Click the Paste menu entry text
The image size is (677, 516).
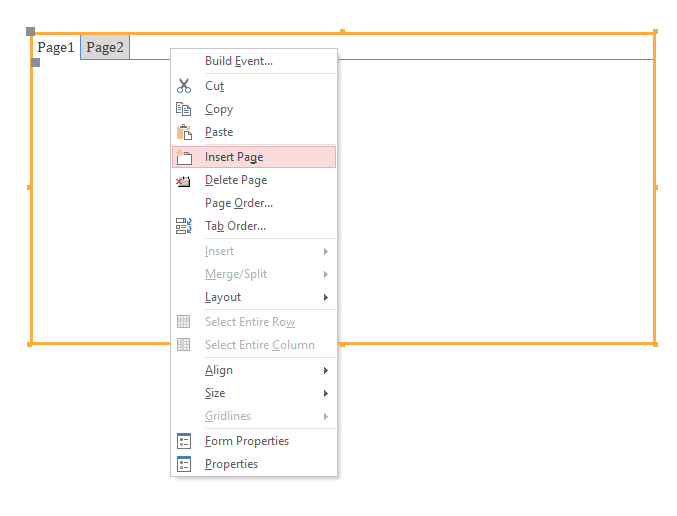(219, 132)
